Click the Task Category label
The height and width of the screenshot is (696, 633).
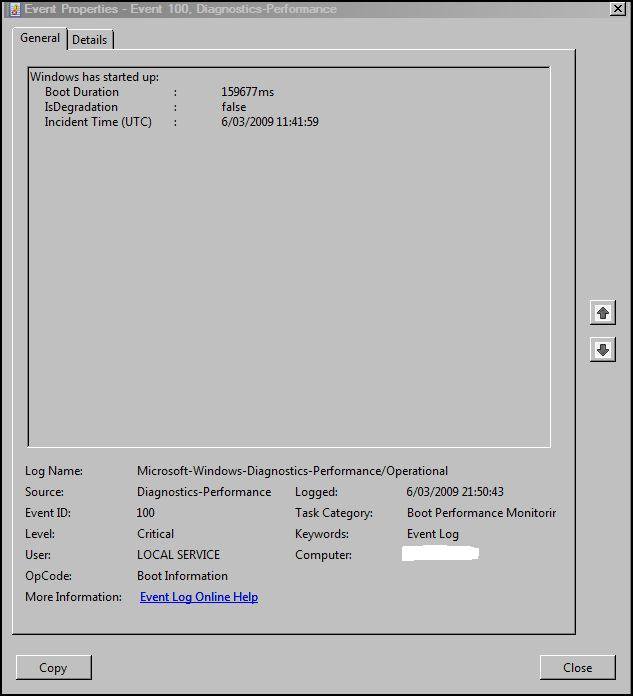click(x=334, y=513)
